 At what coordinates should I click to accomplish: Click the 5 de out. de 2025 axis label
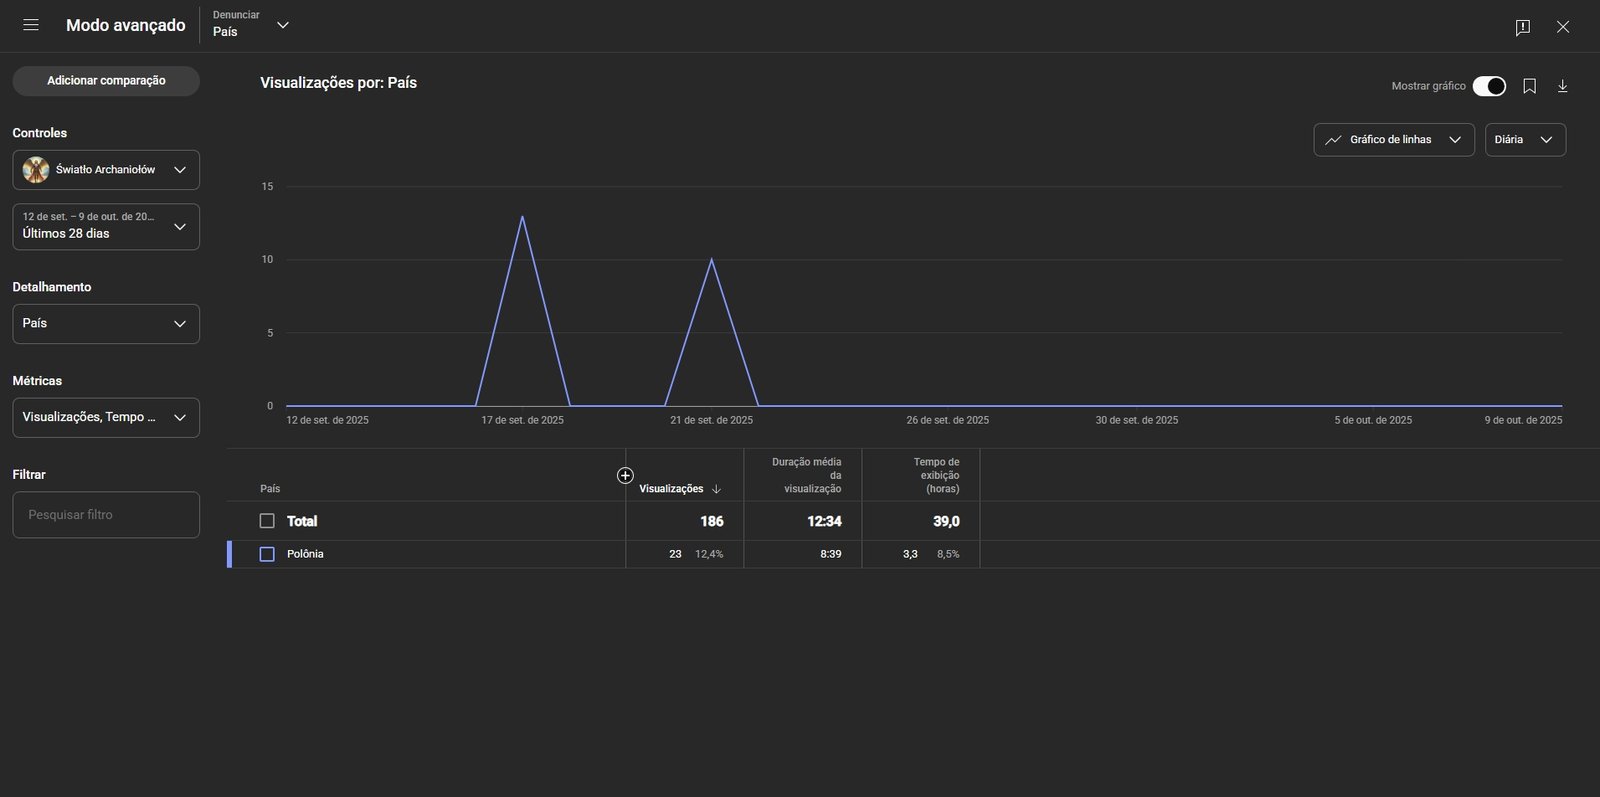[1373, 420]
